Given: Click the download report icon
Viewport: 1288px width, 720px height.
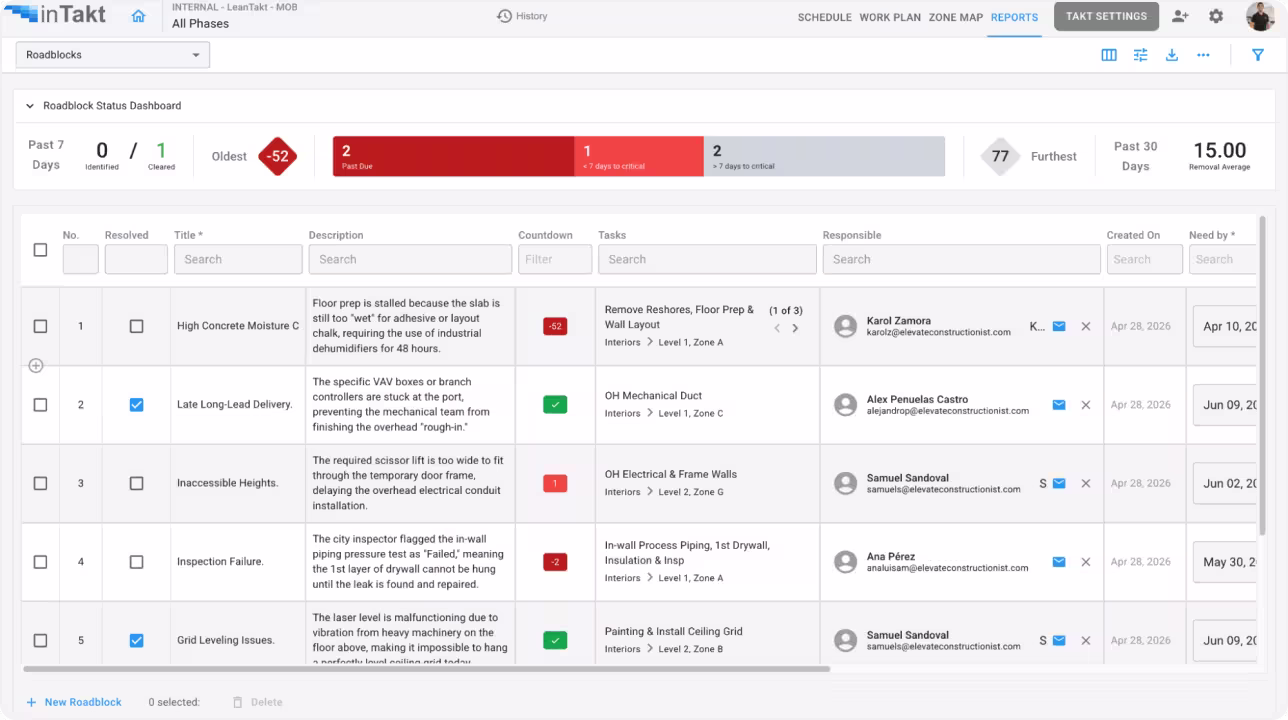Looking at the screenshot, I should point(1171,55).
